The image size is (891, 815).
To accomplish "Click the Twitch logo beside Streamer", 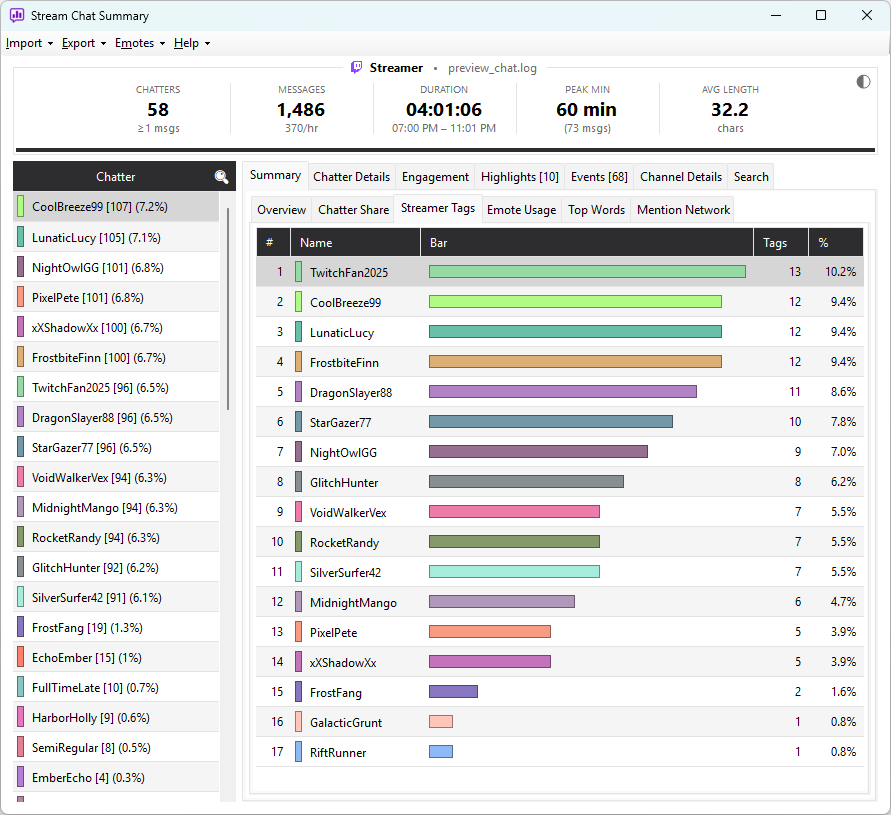I will coord(356,68).
